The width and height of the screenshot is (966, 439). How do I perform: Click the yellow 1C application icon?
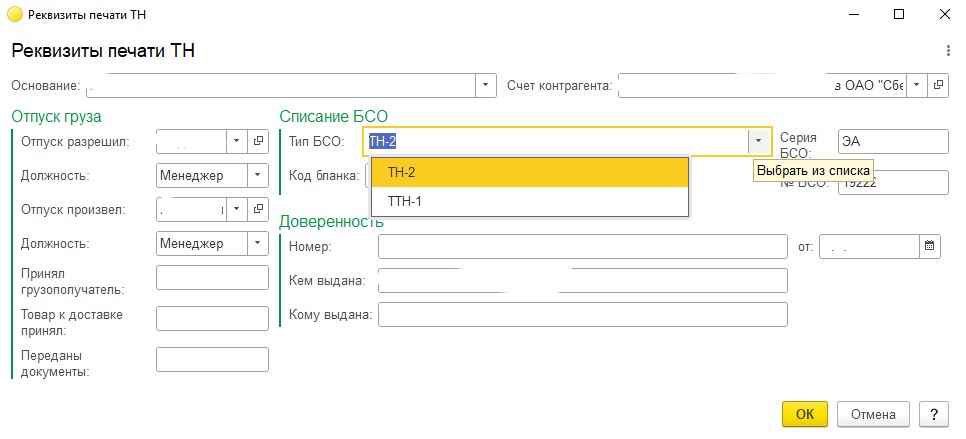[15, 14]
